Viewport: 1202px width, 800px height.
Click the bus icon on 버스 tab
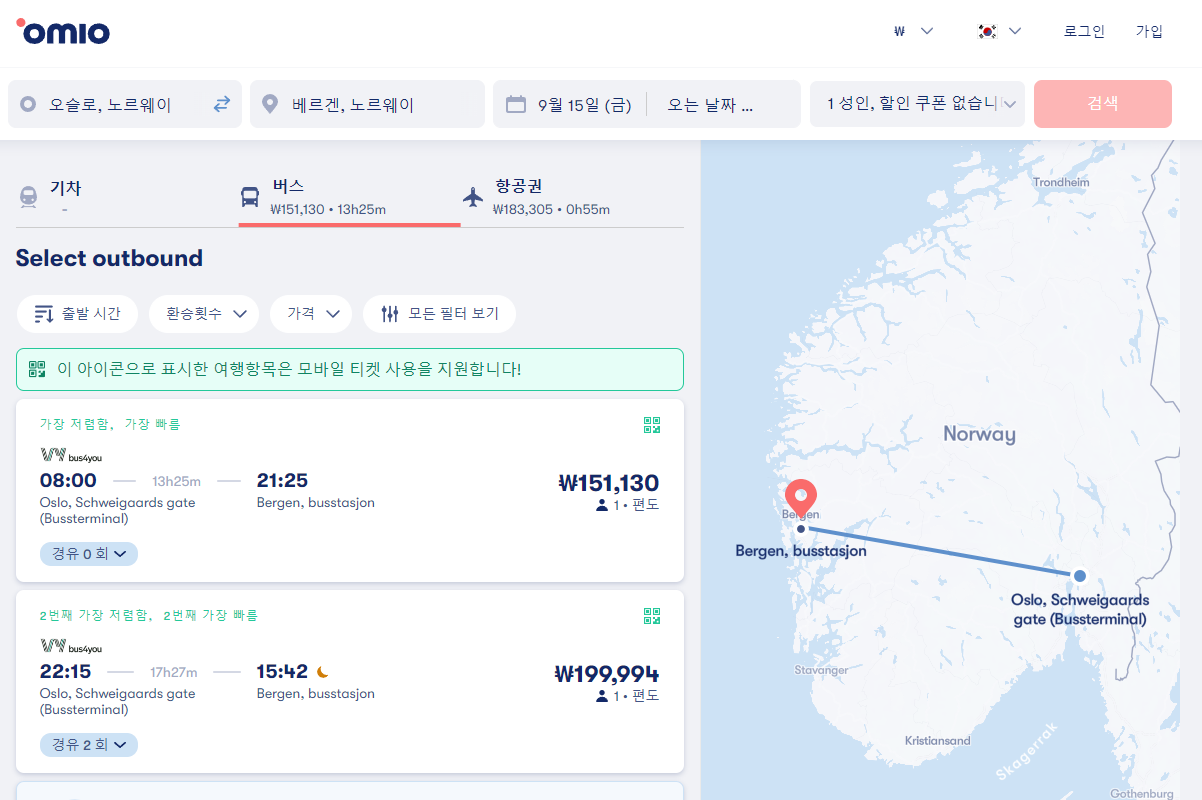point(250,196)
